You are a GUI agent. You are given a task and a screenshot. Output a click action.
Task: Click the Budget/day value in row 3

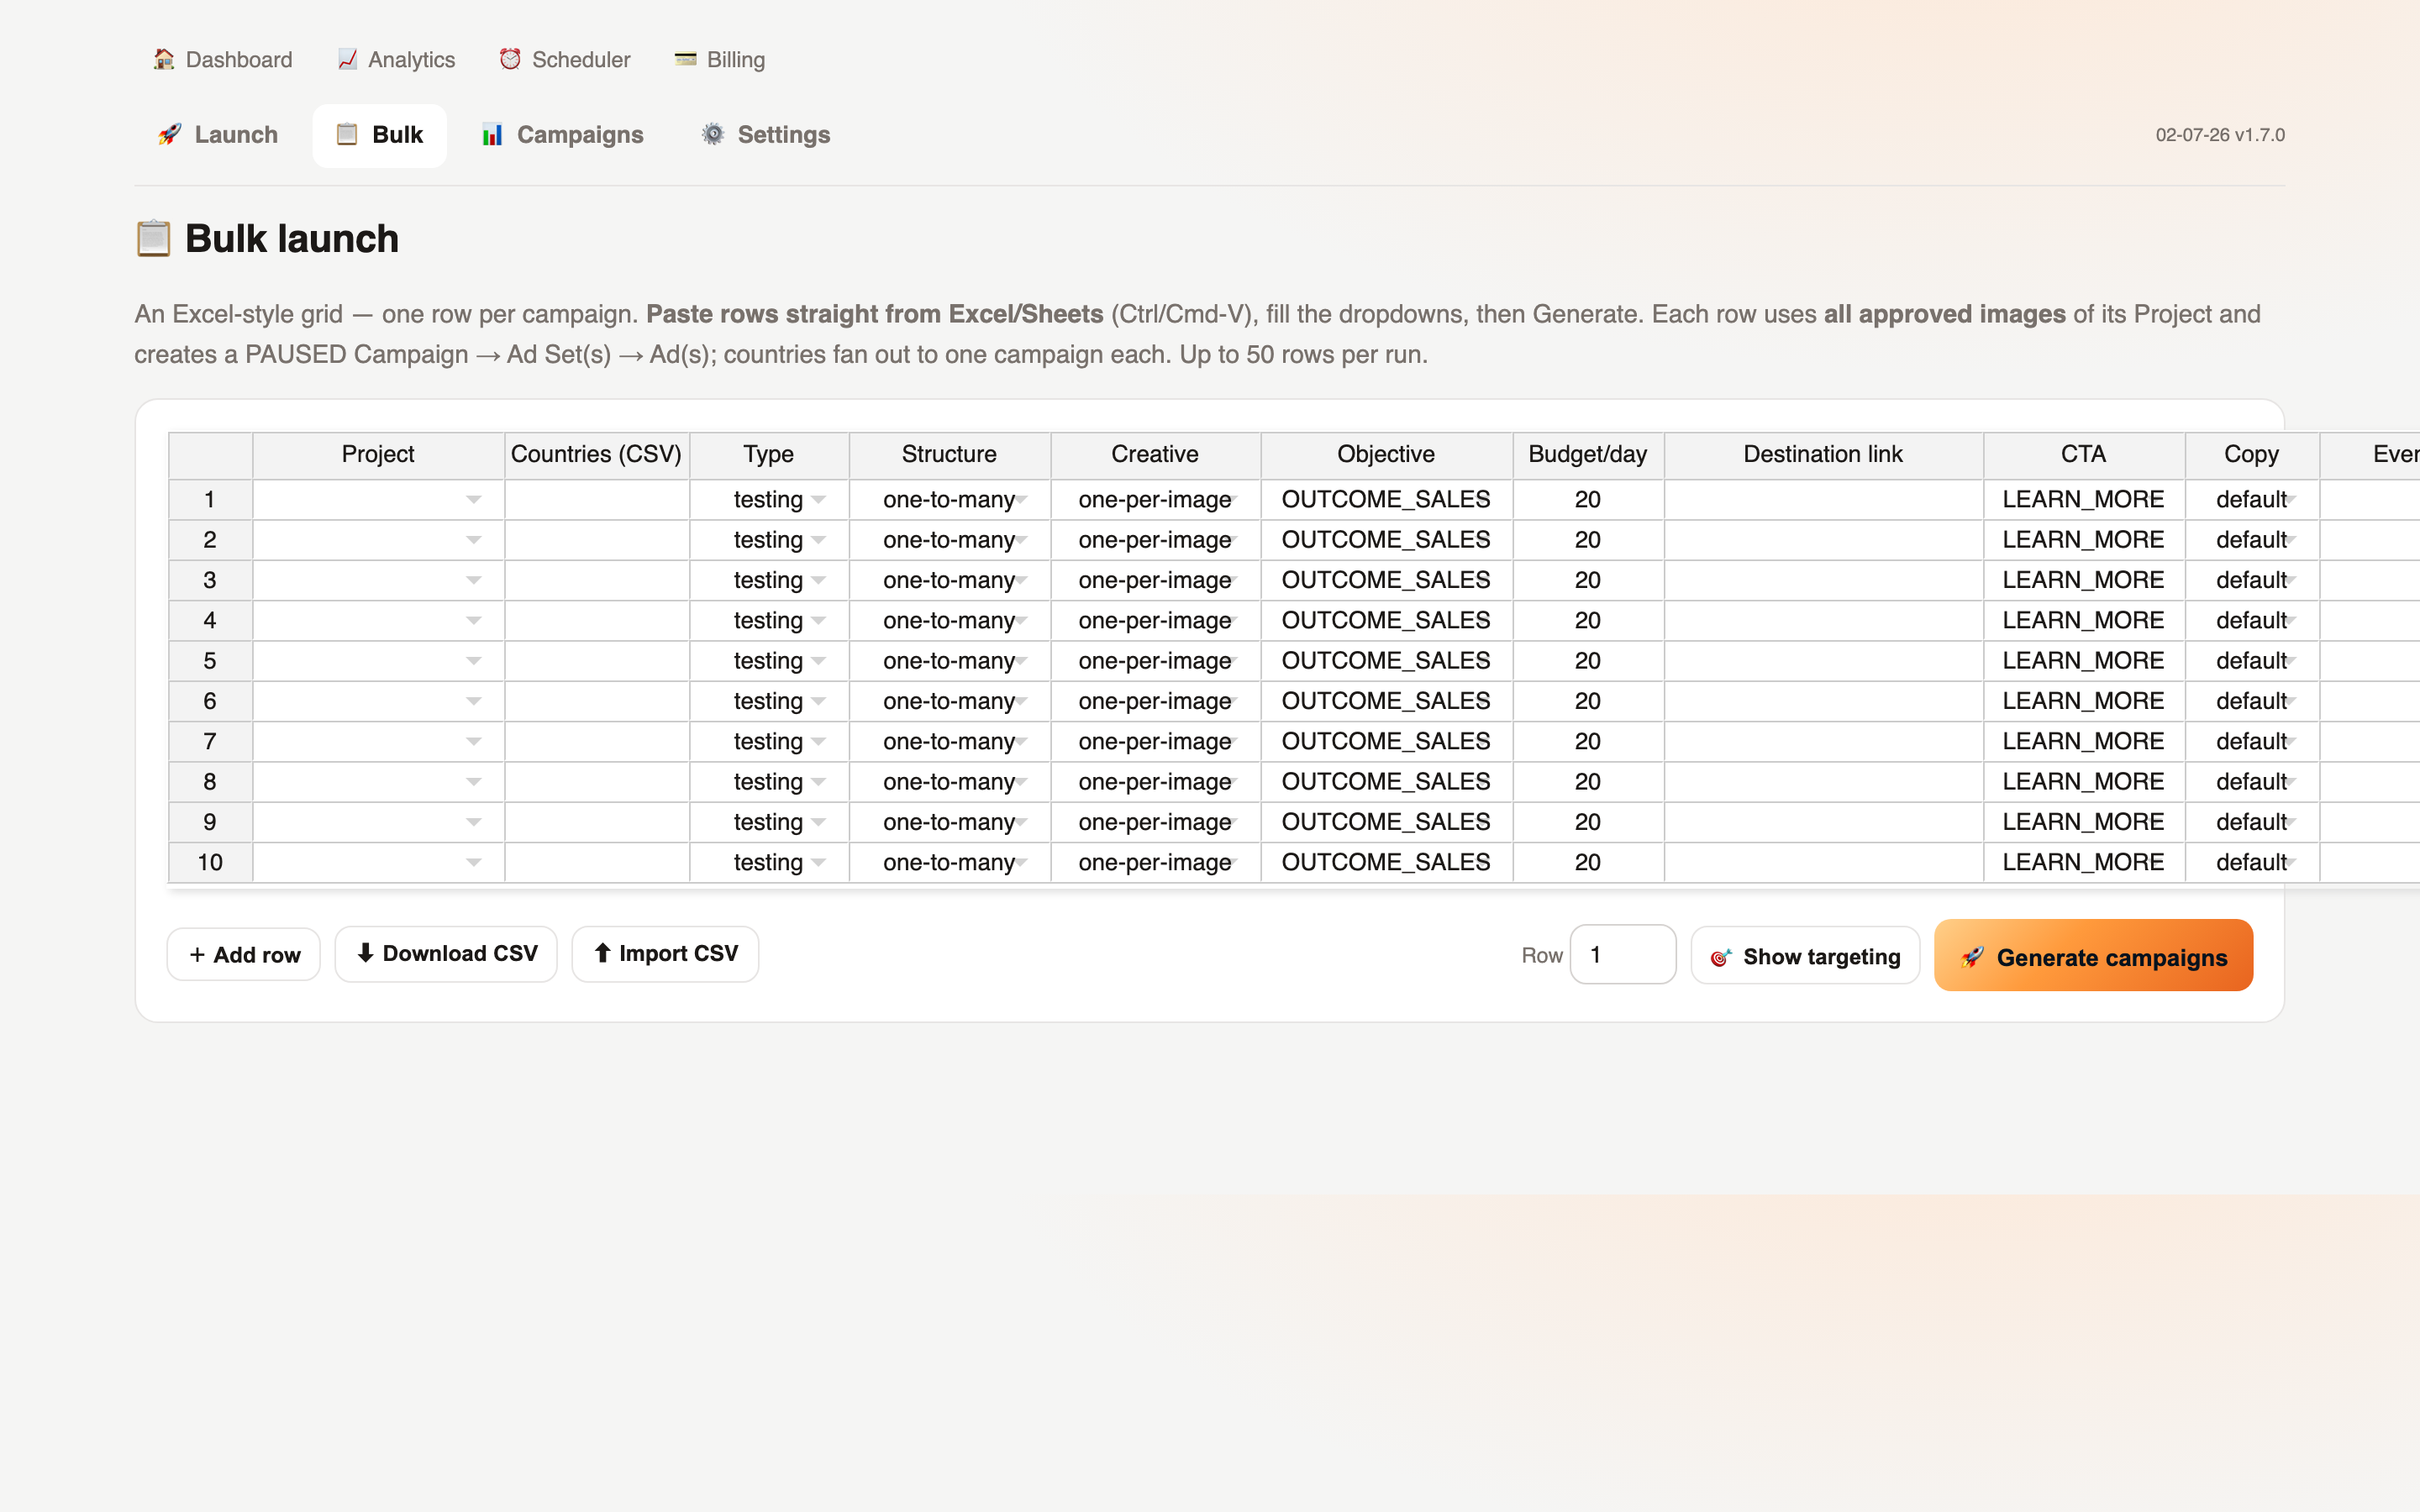coord(1588,580)
